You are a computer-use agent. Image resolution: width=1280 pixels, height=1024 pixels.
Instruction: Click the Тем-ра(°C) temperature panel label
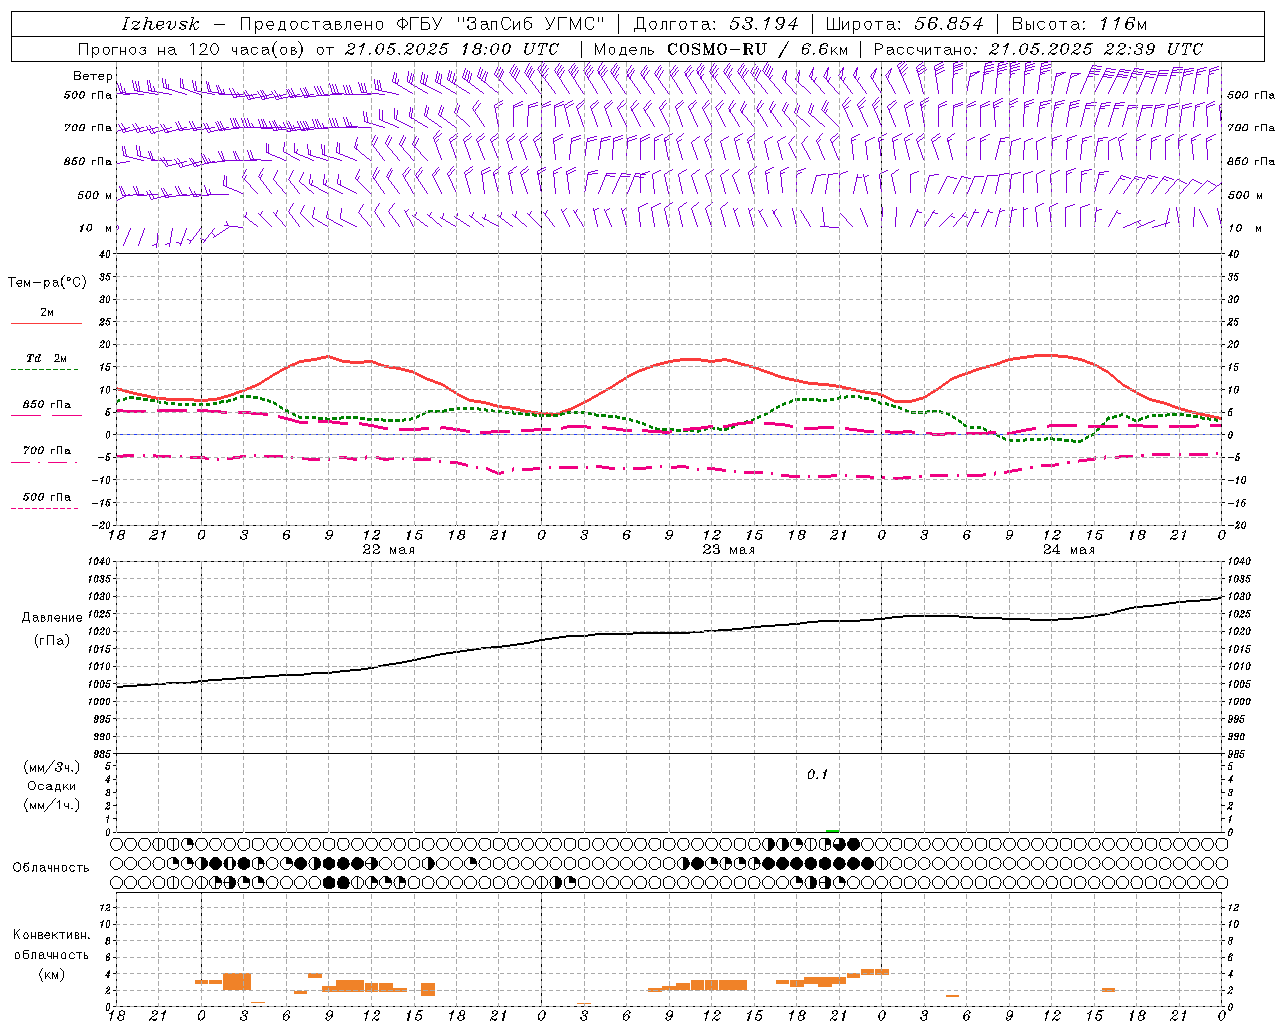[47, 283]
